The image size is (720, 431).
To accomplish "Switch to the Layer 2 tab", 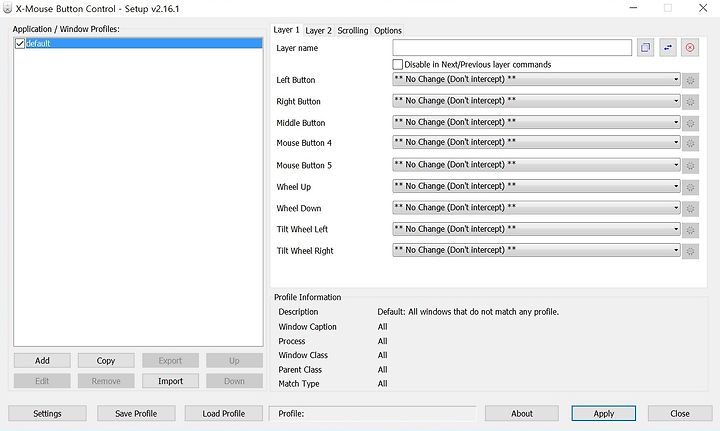I will click(318, 31).
